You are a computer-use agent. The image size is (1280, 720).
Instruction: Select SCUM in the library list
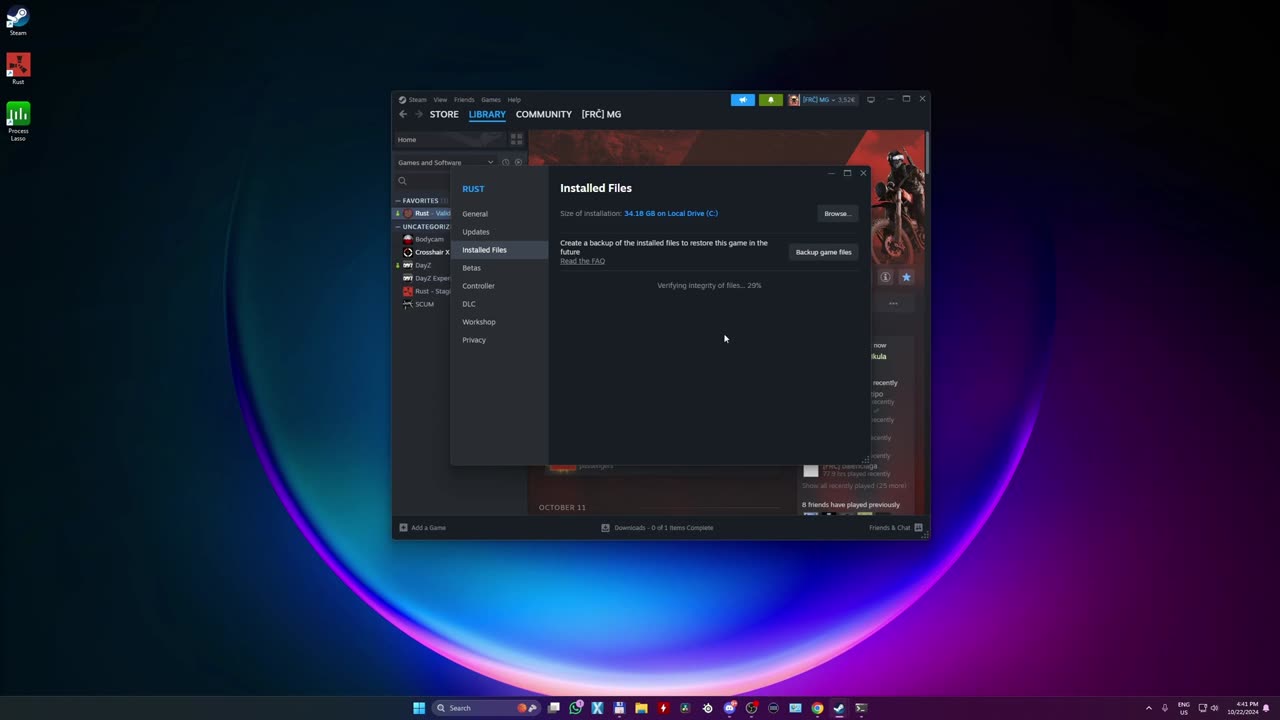(424, 304)
